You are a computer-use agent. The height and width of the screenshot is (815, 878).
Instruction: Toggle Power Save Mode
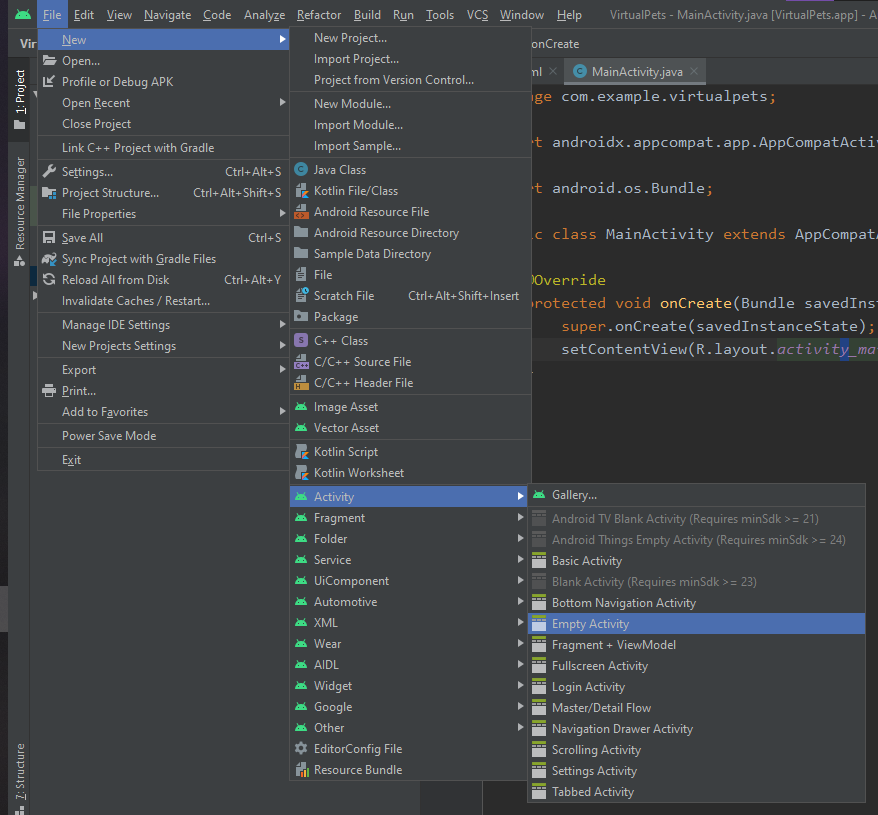coord(109,436)
